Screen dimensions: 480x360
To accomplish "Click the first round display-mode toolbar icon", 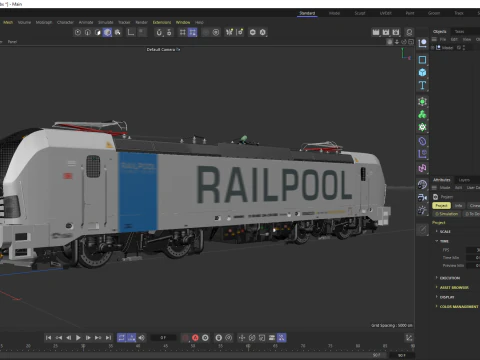I will (x=78, y=32).
